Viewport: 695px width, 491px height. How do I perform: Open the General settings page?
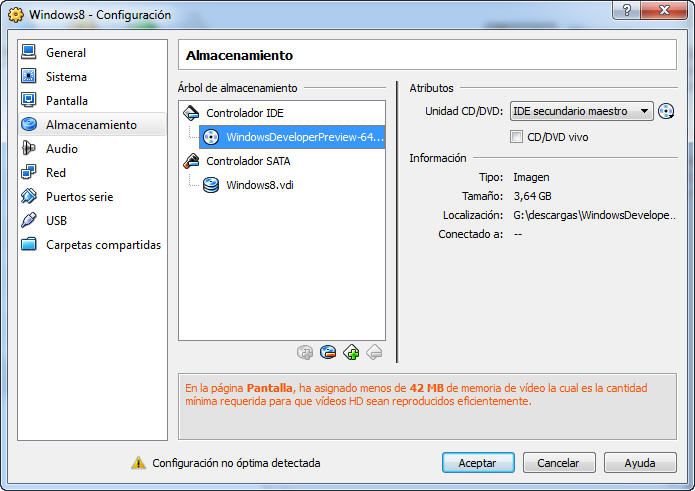(x=92, y=52)
